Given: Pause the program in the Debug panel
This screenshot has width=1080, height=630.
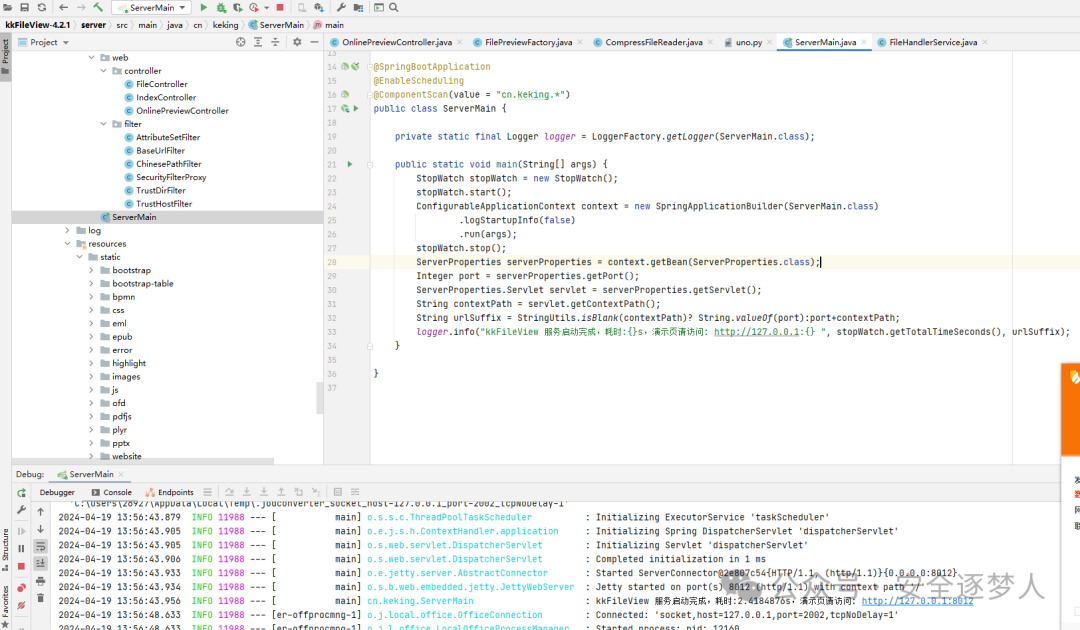Looking at the screenshot, I should [x=21, y=549].
